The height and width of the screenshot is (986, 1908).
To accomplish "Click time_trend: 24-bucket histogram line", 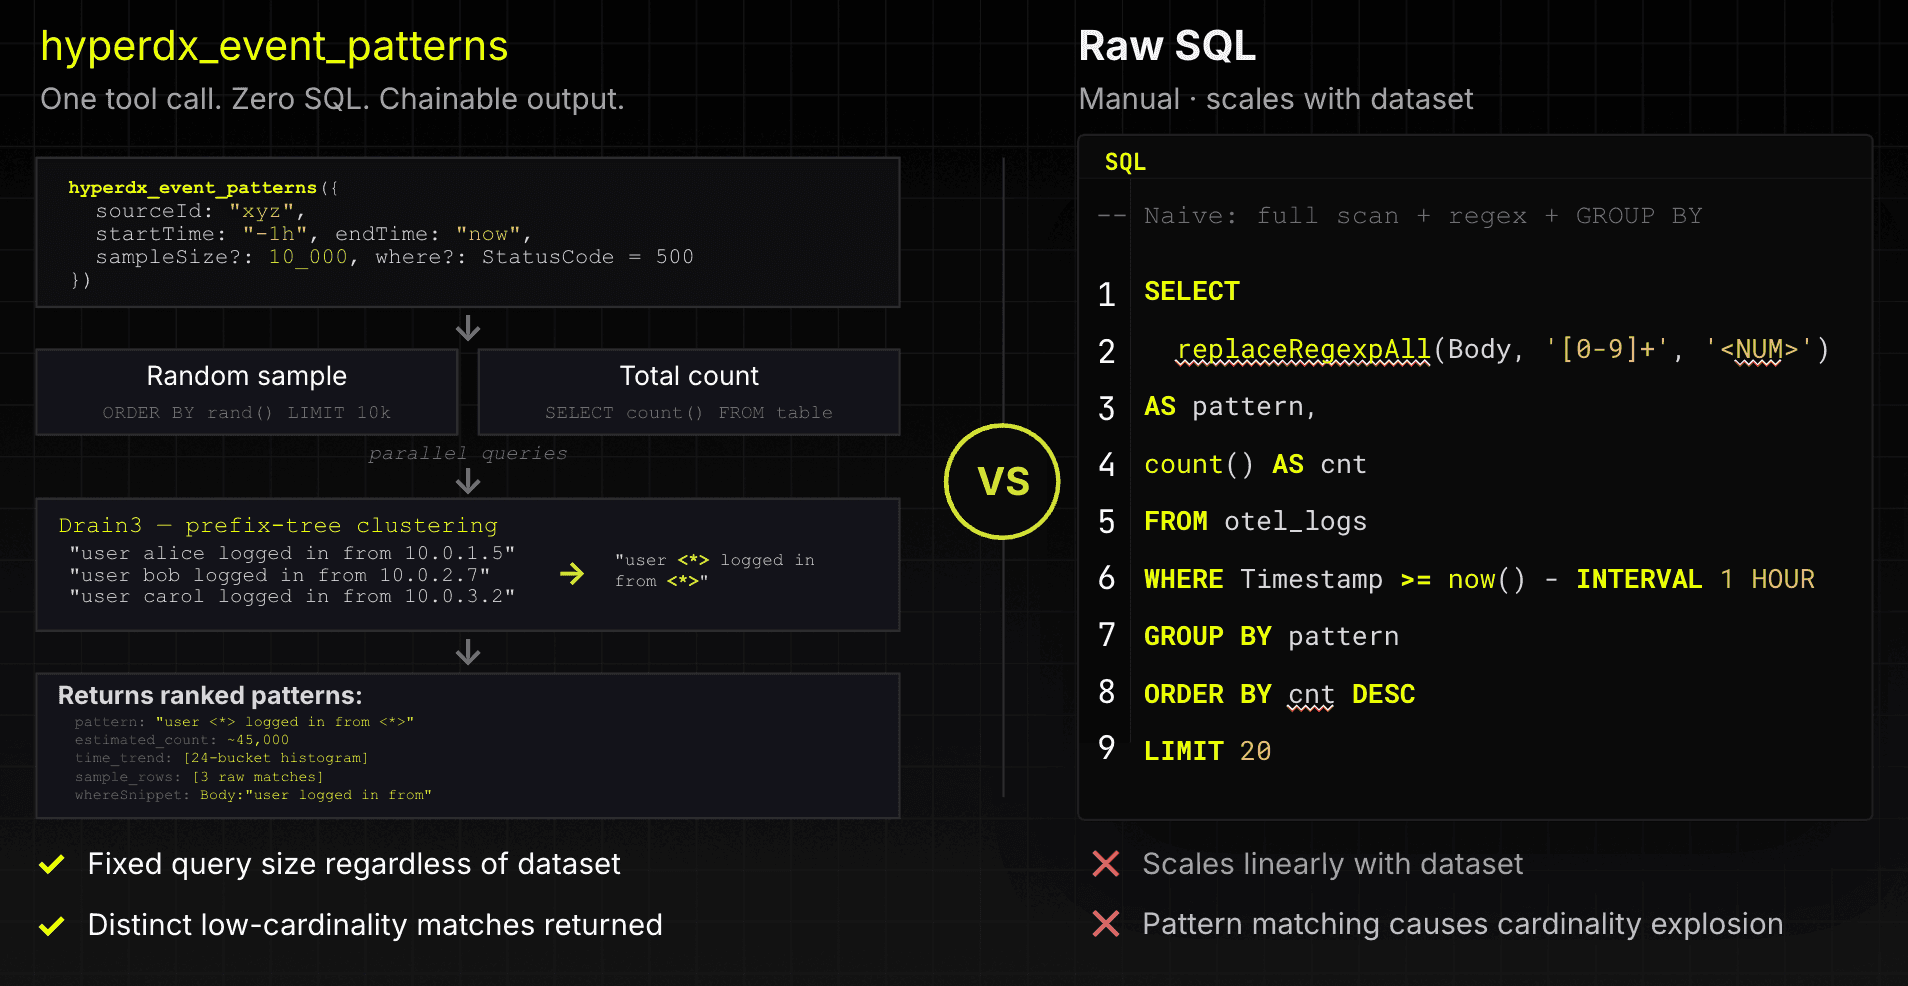I will (222, 758).
